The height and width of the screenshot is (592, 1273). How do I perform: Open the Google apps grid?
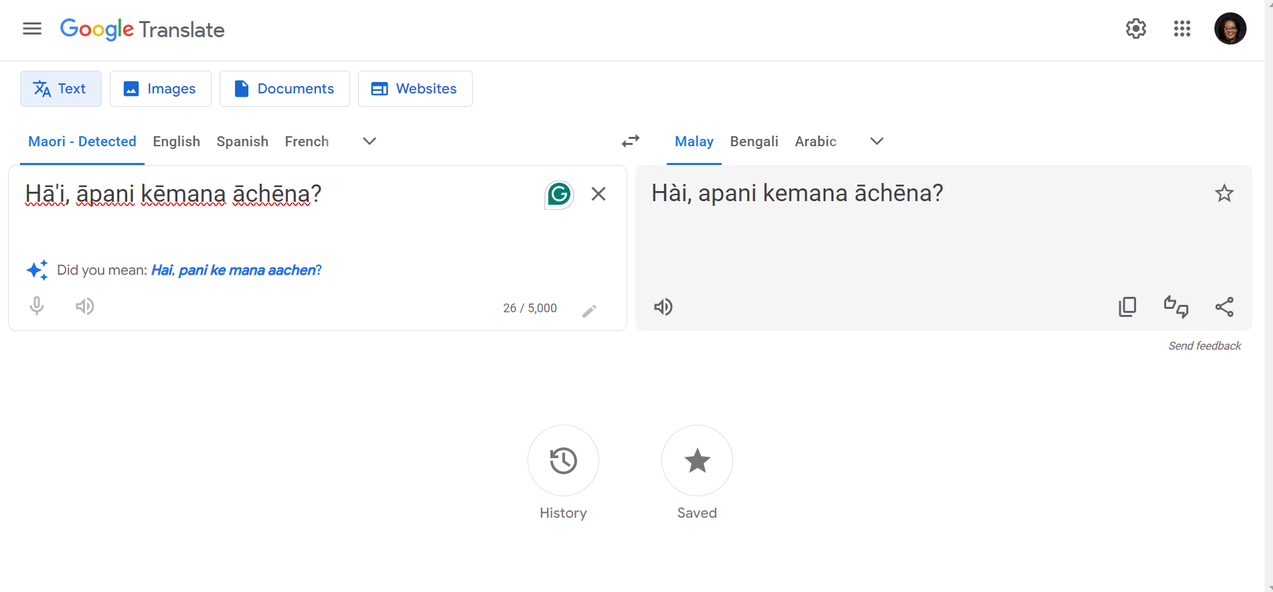pyautogui.click(x=1182, y=29)
